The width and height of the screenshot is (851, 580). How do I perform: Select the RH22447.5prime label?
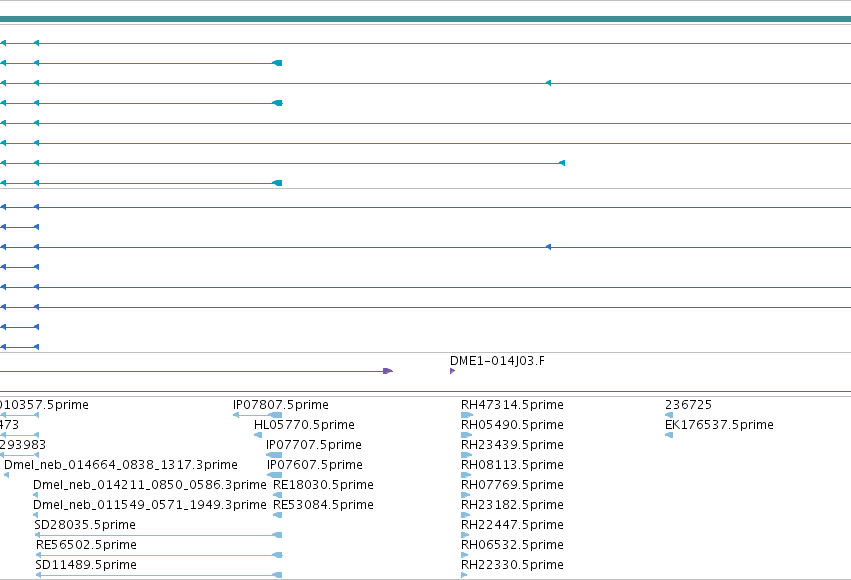[x=512, y=525]
